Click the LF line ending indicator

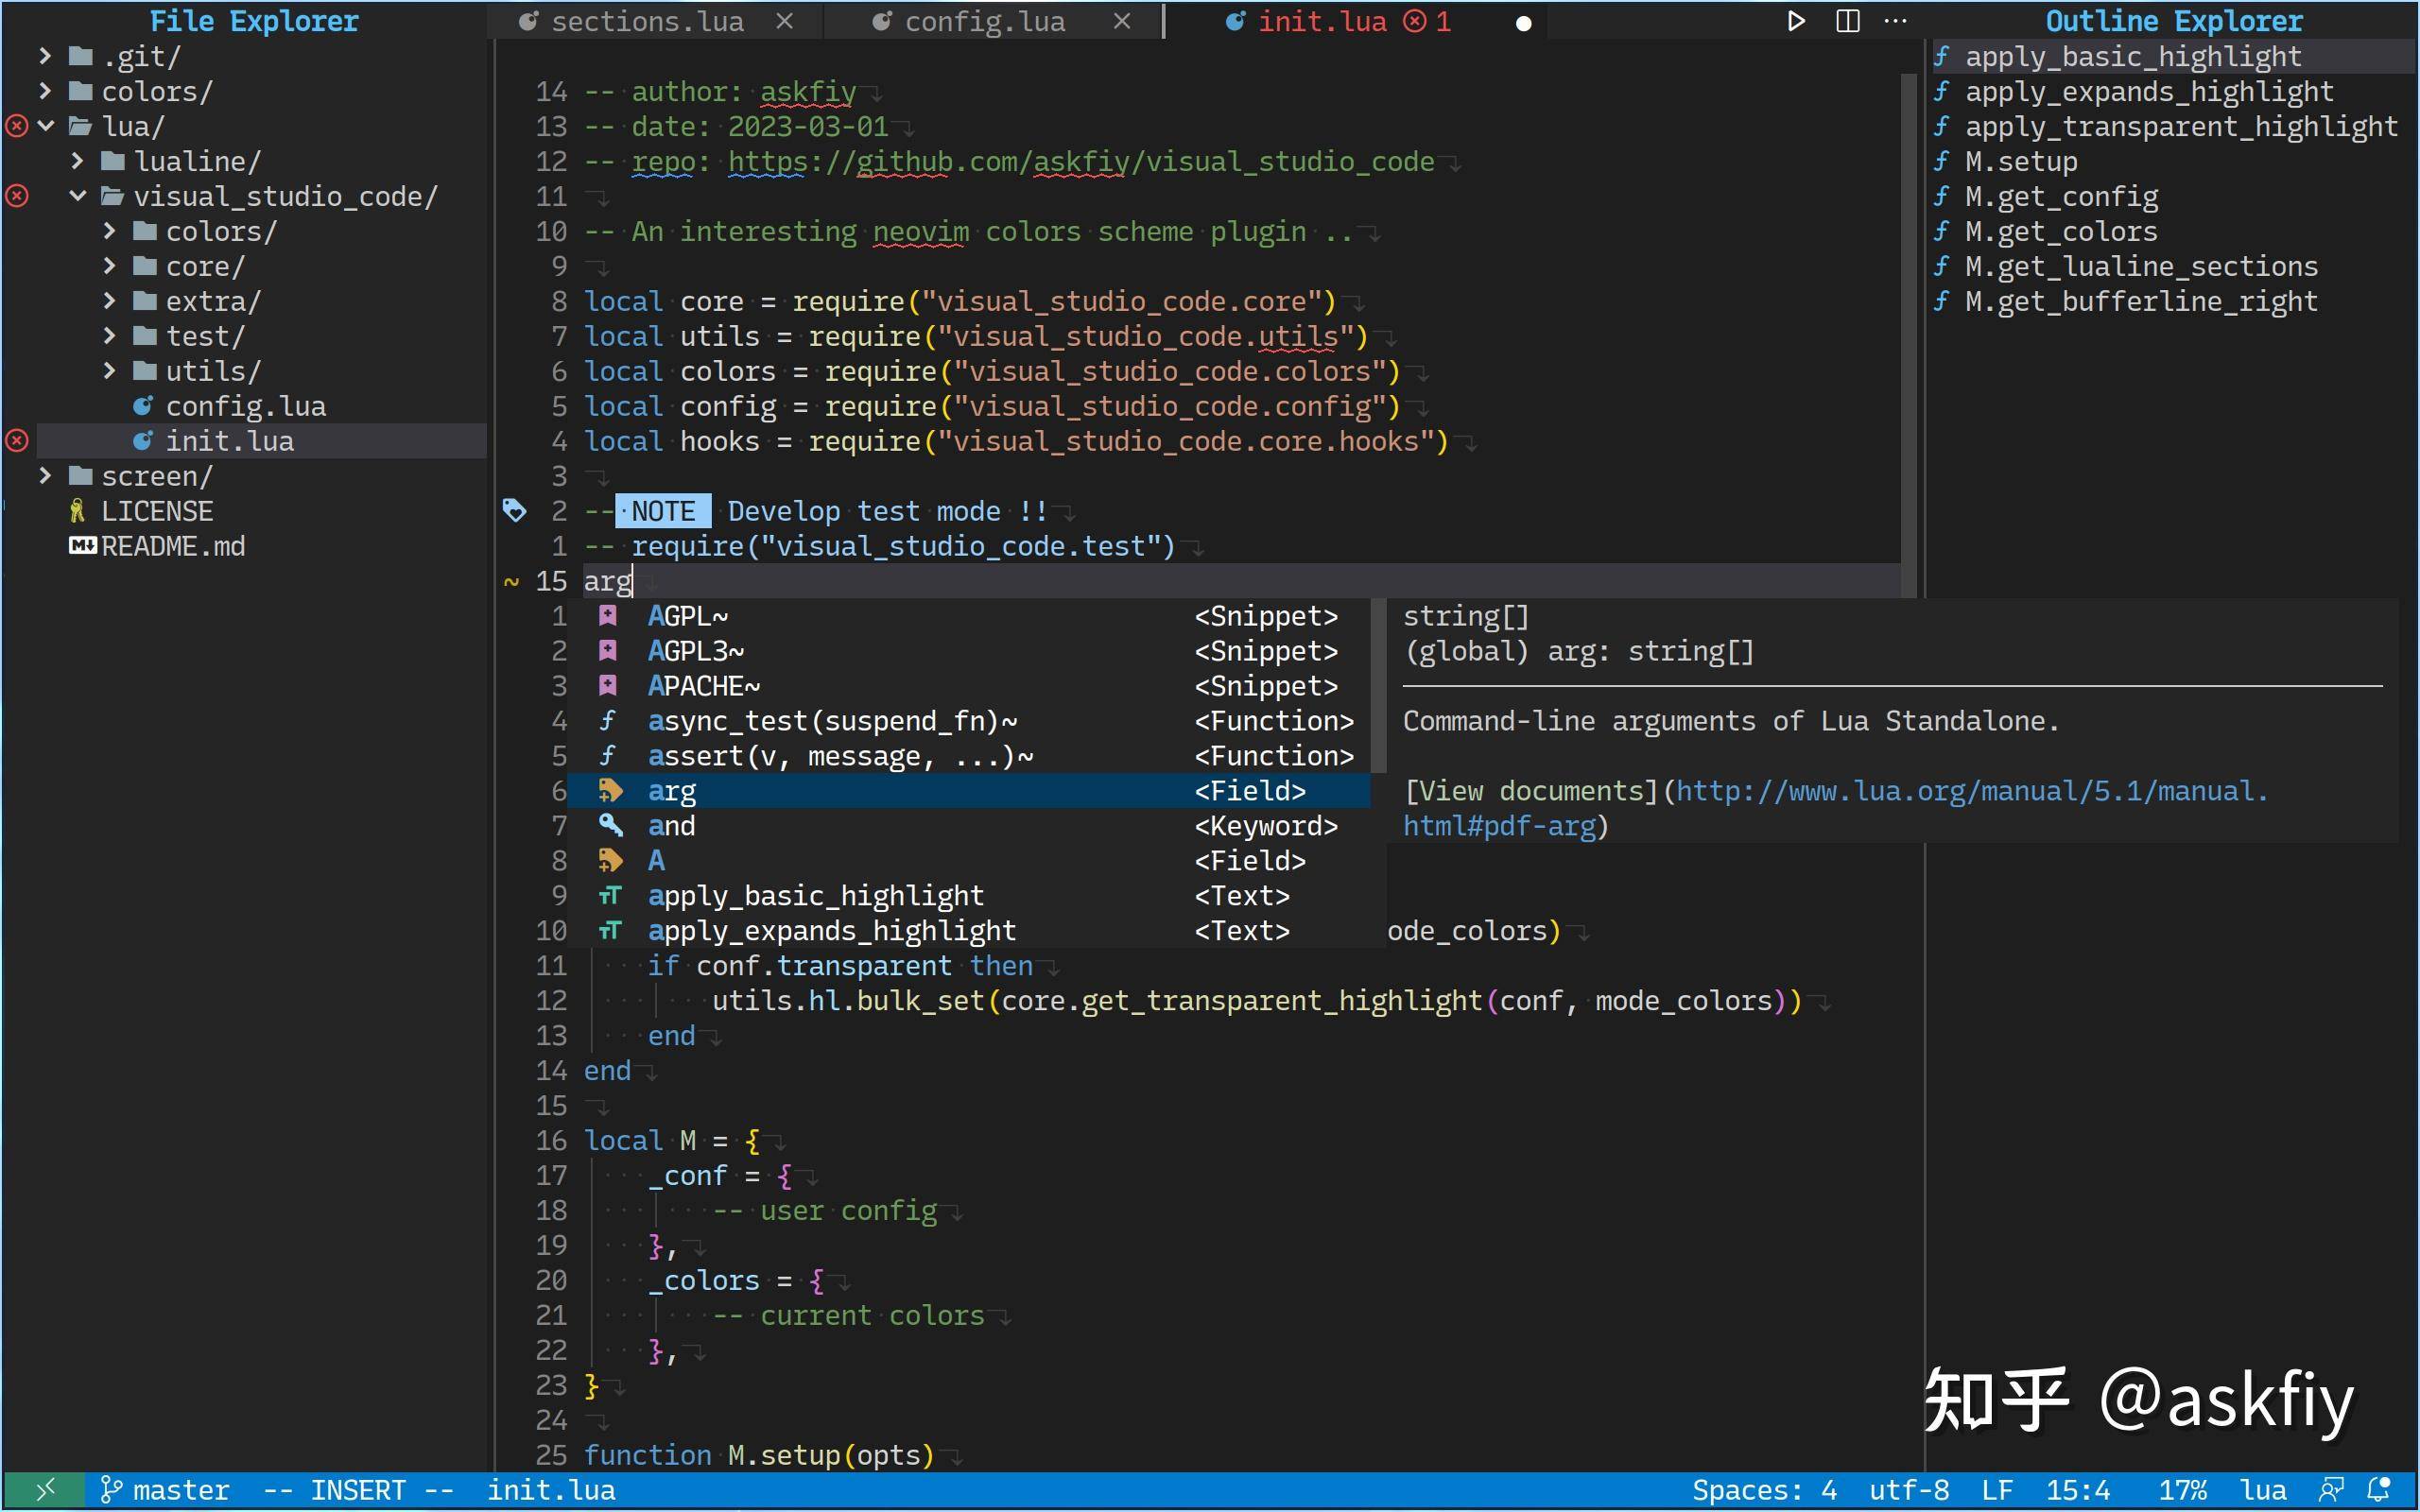tap(1997, 1490)
